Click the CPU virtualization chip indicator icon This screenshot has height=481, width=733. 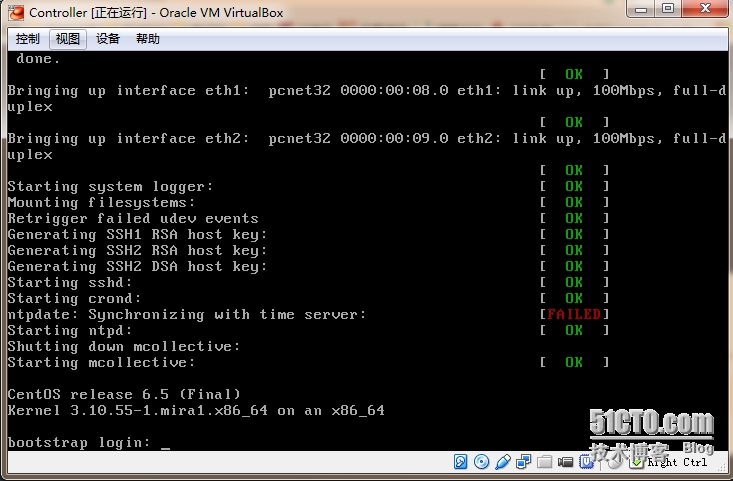(586, 462)
